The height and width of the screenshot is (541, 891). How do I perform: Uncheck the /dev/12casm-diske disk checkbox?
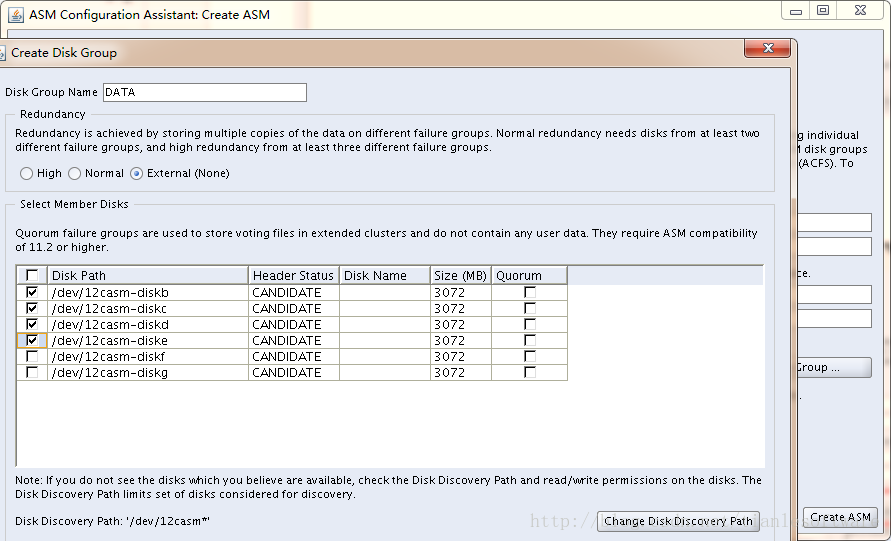(32, 340)
